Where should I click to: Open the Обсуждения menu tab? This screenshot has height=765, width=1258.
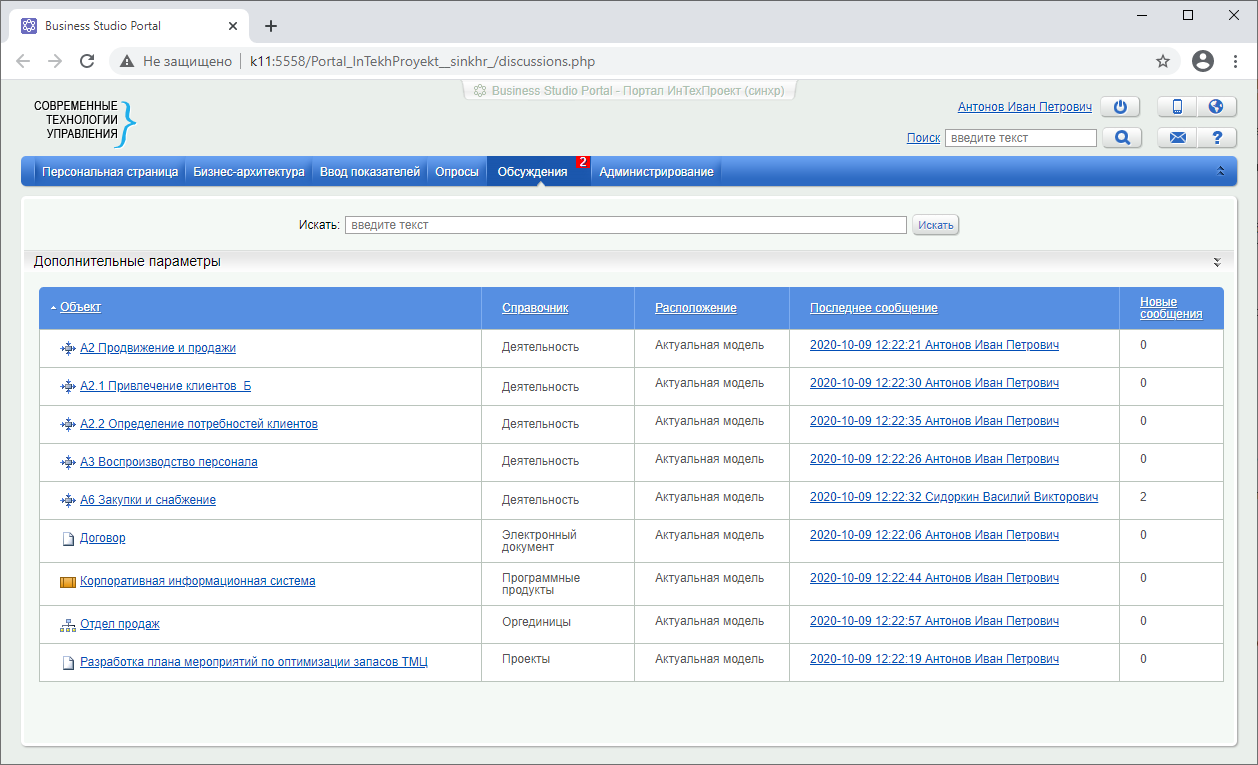pyautogui.click(x=532, y=172)
